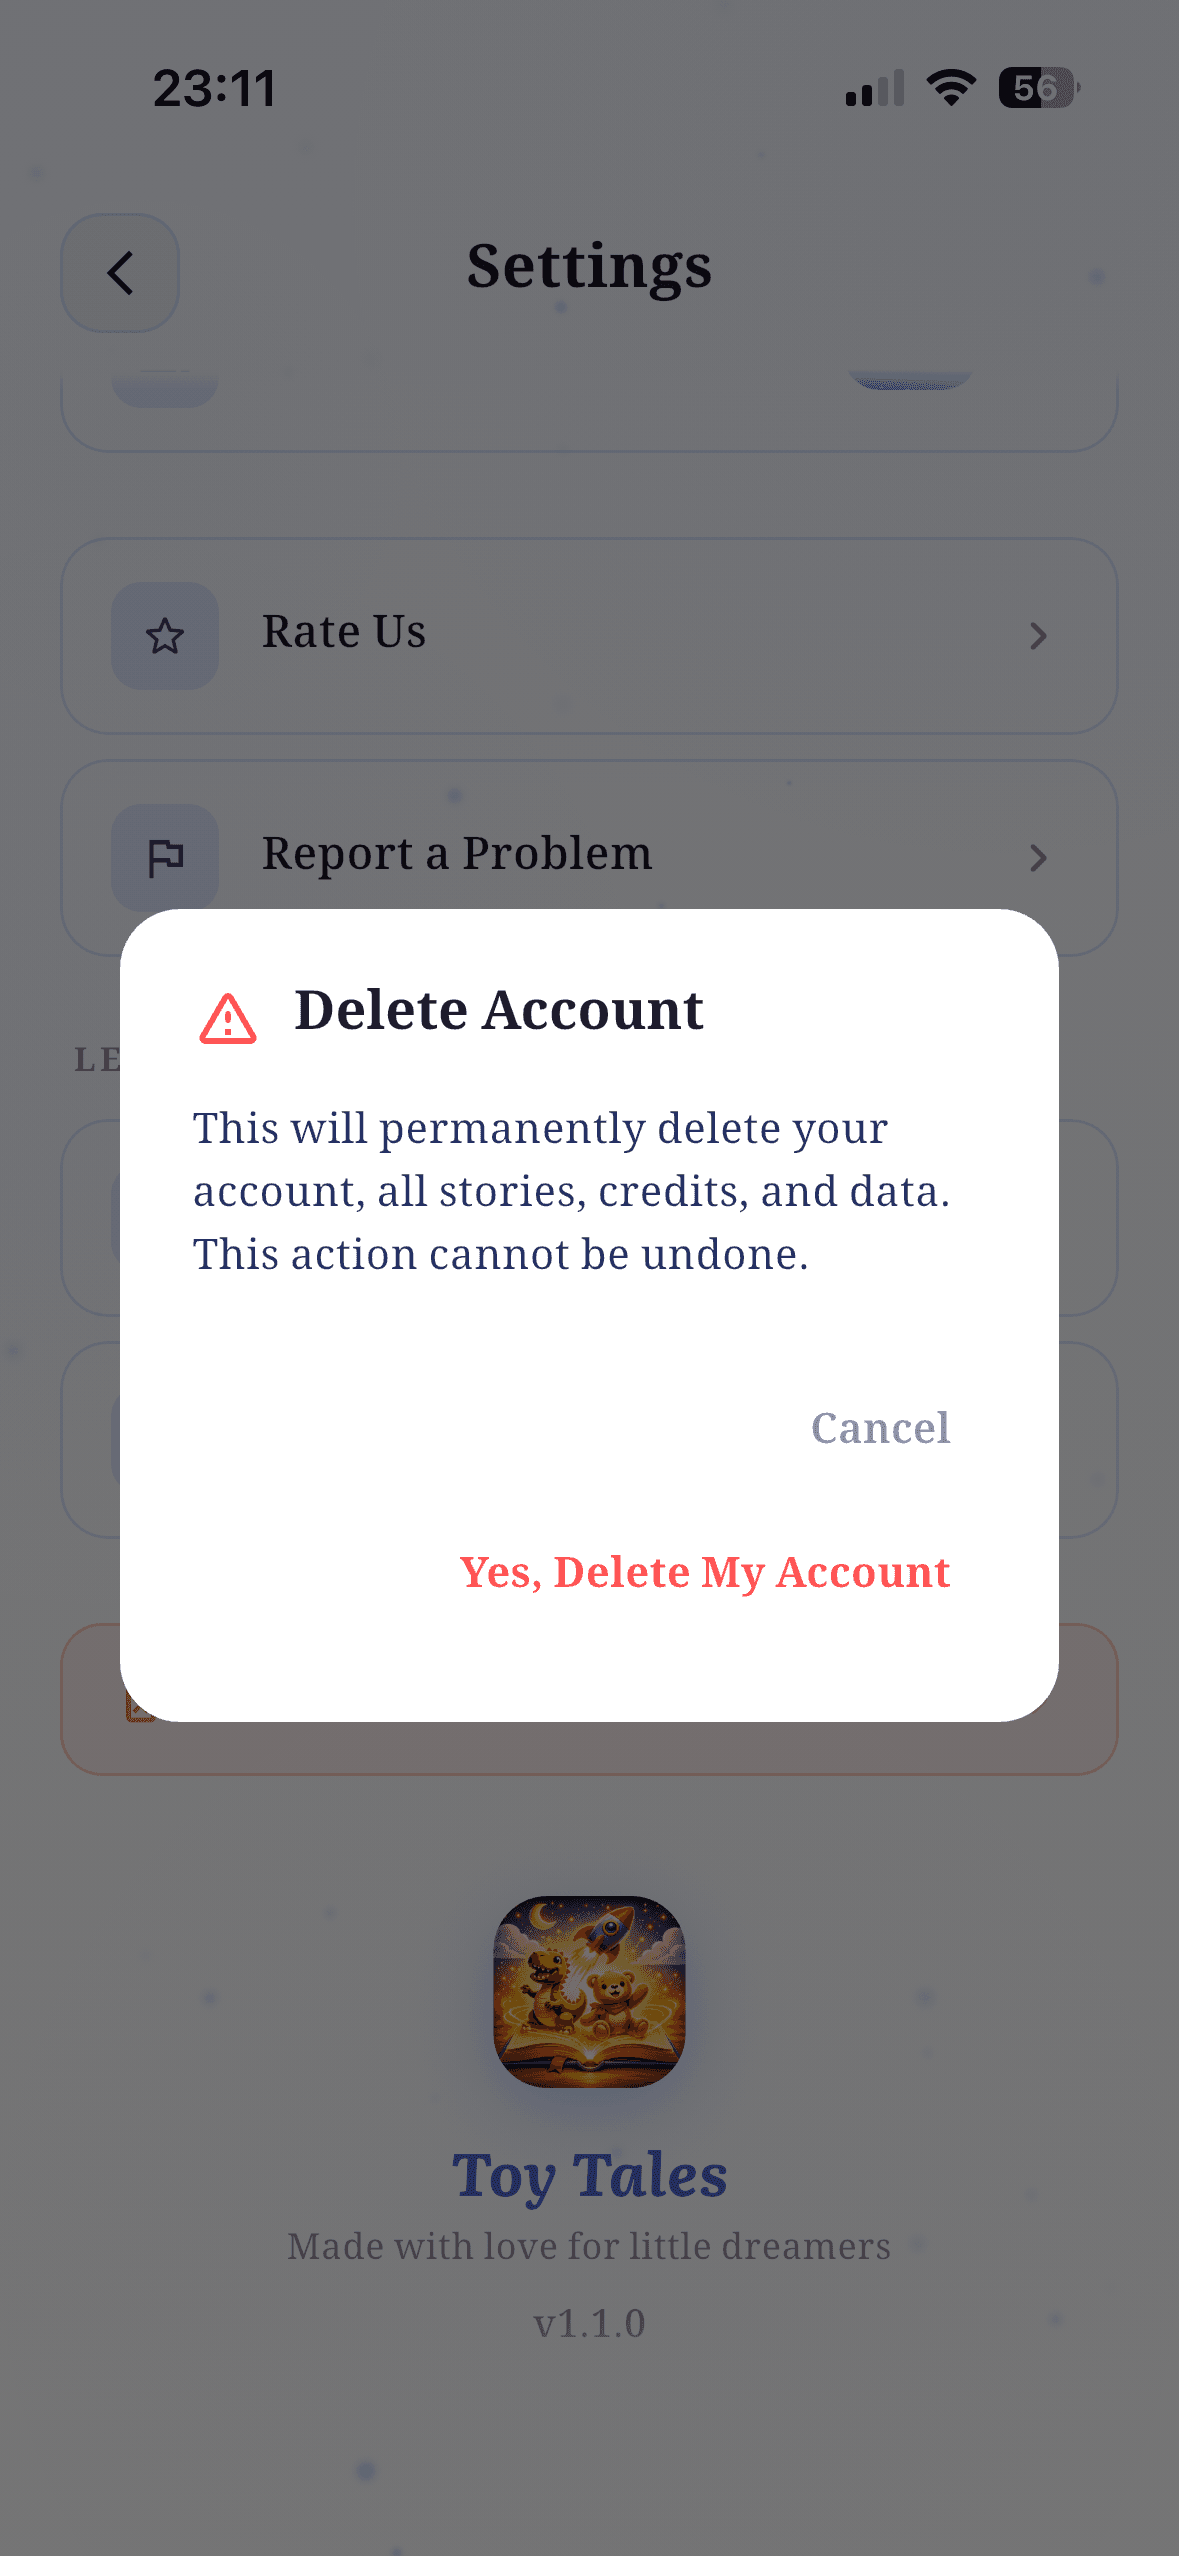Open Report a Problem via its chevron

point(1039,858)
